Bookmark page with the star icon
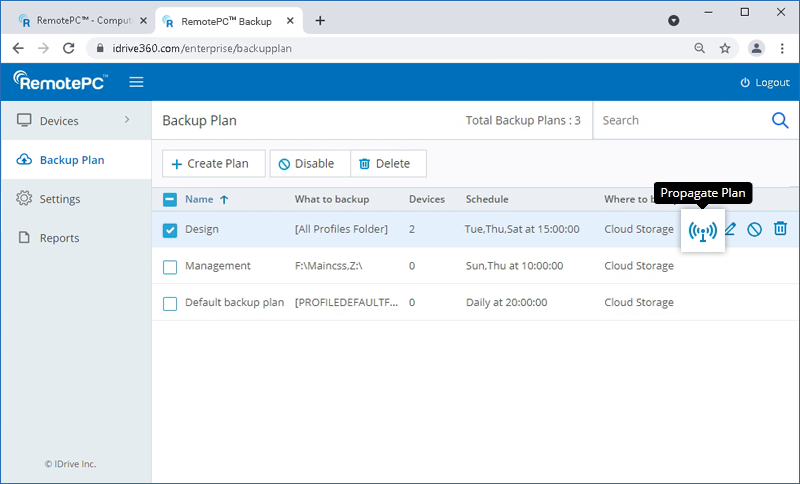The height and width of the screenshot is (484, 800). pyautogui.click(x=725, y=48)
